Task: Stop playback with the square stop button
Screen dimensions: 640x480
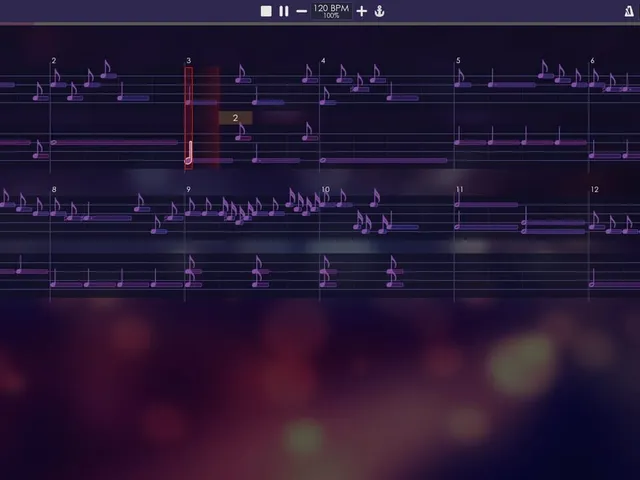Action: 266,11
